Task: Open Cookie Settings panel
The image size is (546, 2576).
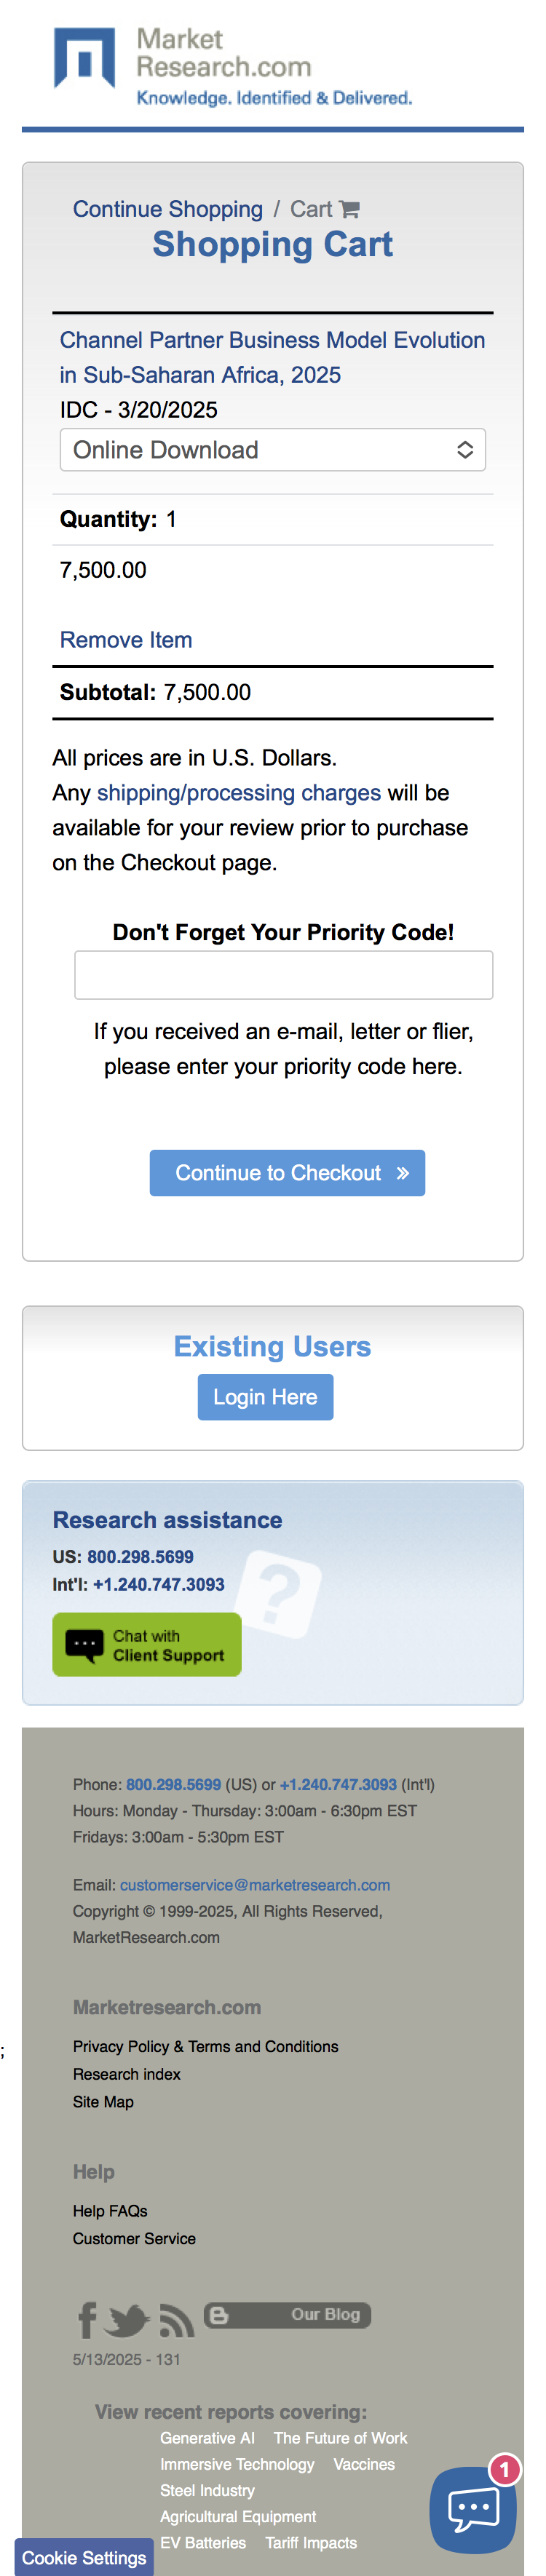Action: tap(84, 2557)
